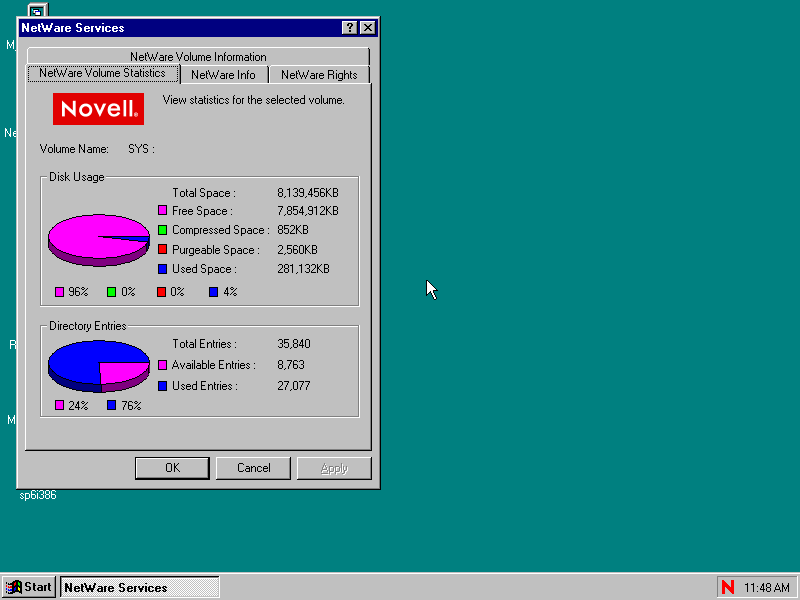The image size is (800, 600).
Task: Open the NetWare Volume Information tab
Action: (x=198, y=57)
